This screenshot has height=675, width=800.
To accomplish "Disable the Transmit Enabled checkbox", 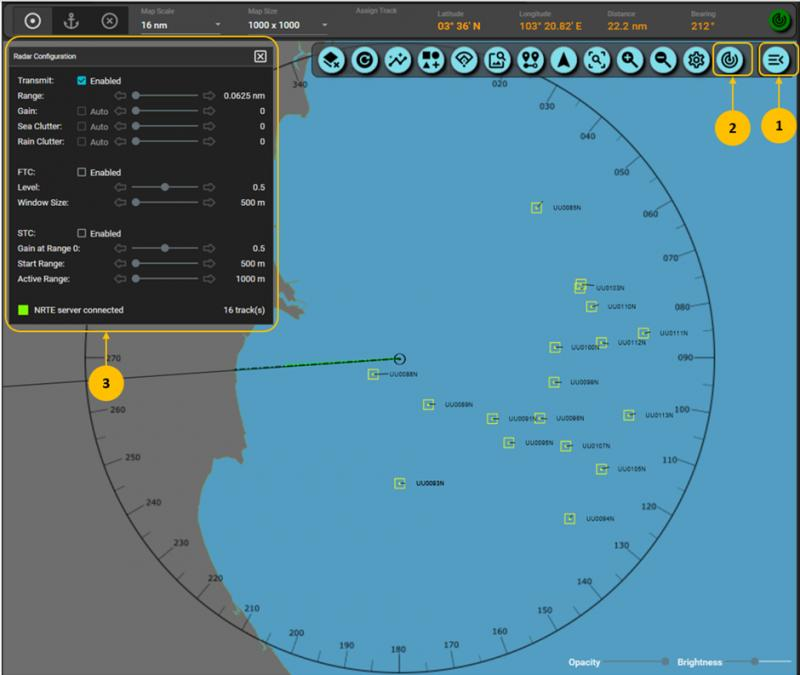I will (82, 80).
